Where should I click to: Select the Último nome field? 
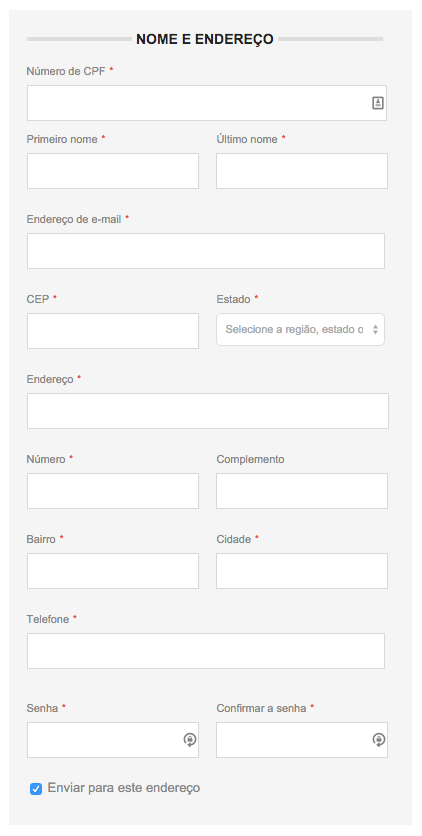pos(302,171)
